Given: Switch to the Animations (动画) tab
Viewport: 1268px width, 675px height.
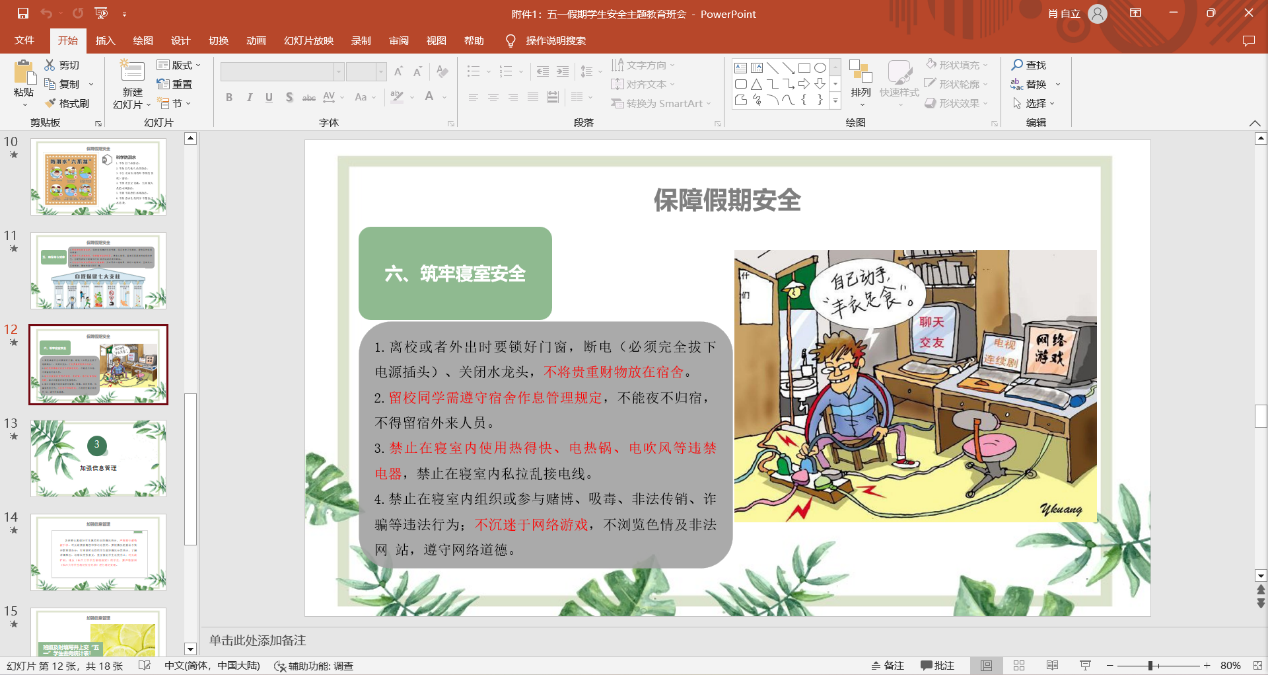Looking at the screenshot, I should [256, 41].
